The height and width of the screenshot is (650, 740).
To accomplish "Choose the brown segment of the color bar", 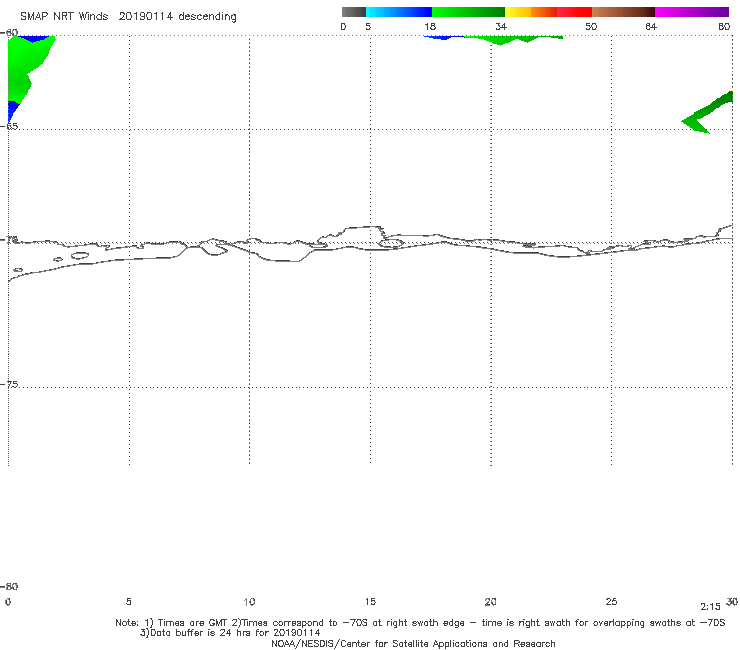I will point(623,12).
